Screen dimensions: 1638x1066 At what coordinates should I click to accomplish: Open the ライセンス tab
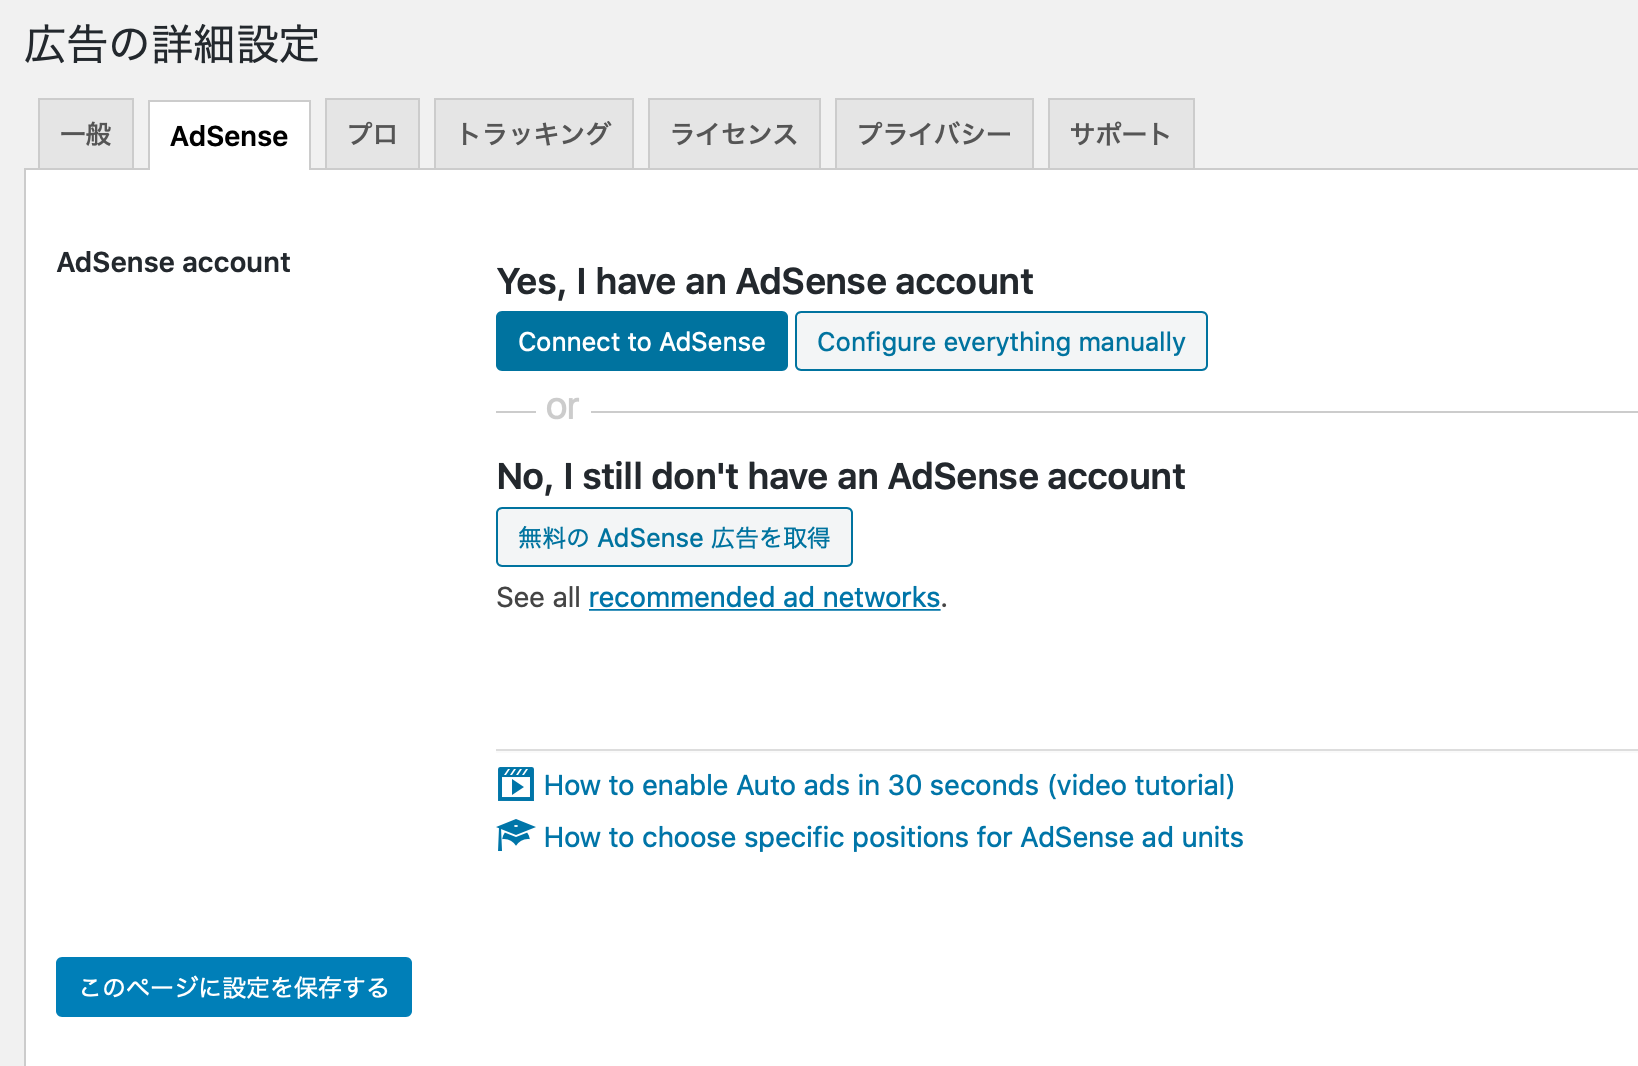coord(734,134)
